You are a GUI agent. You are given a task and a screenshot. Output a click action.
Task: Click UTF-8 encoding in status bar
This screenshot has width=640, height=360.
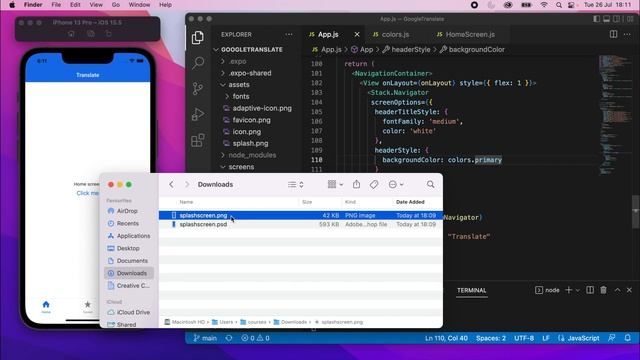click(524, 338)
